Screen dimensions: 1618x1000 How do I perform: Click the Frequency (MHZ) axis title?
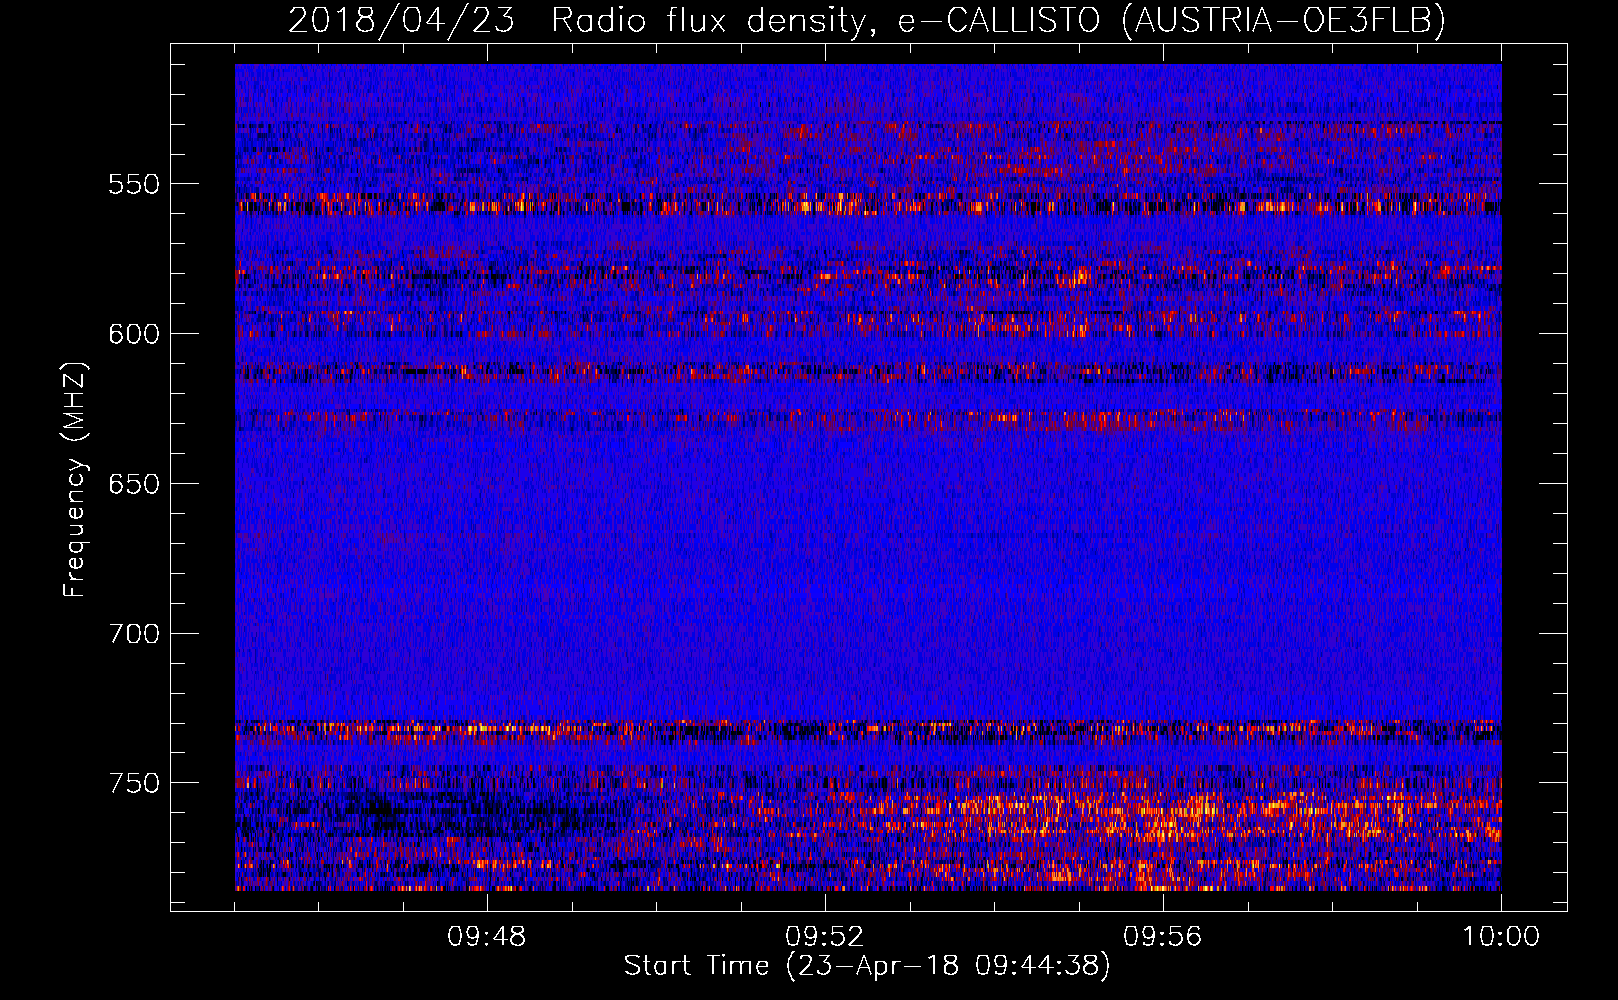[x=75, y=480]
